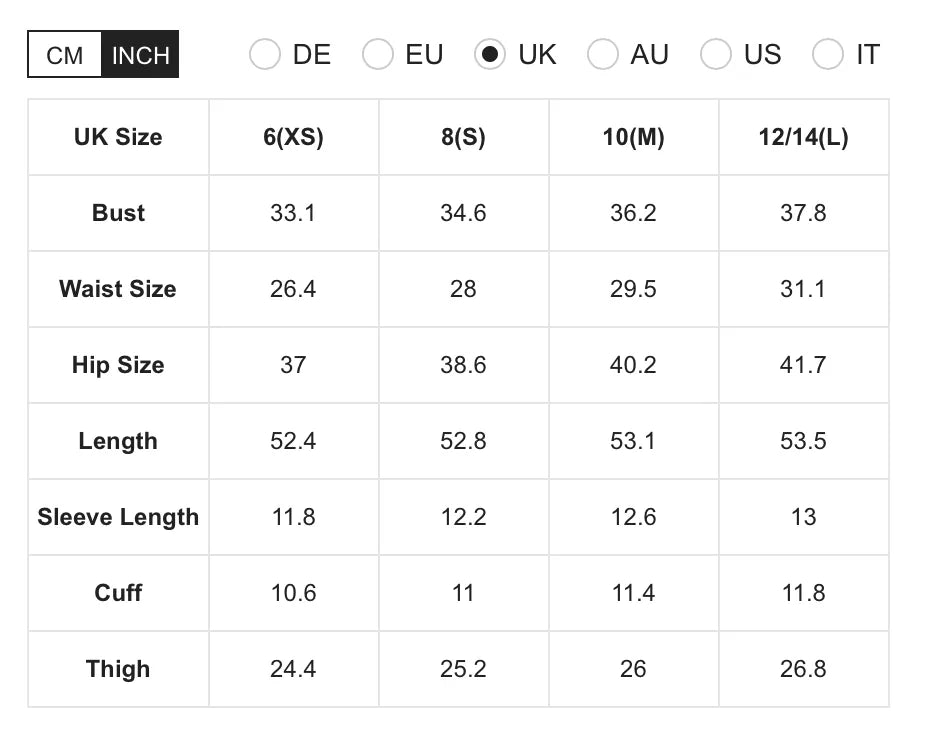Select the 6(XS) size column header

coord(293,137)
